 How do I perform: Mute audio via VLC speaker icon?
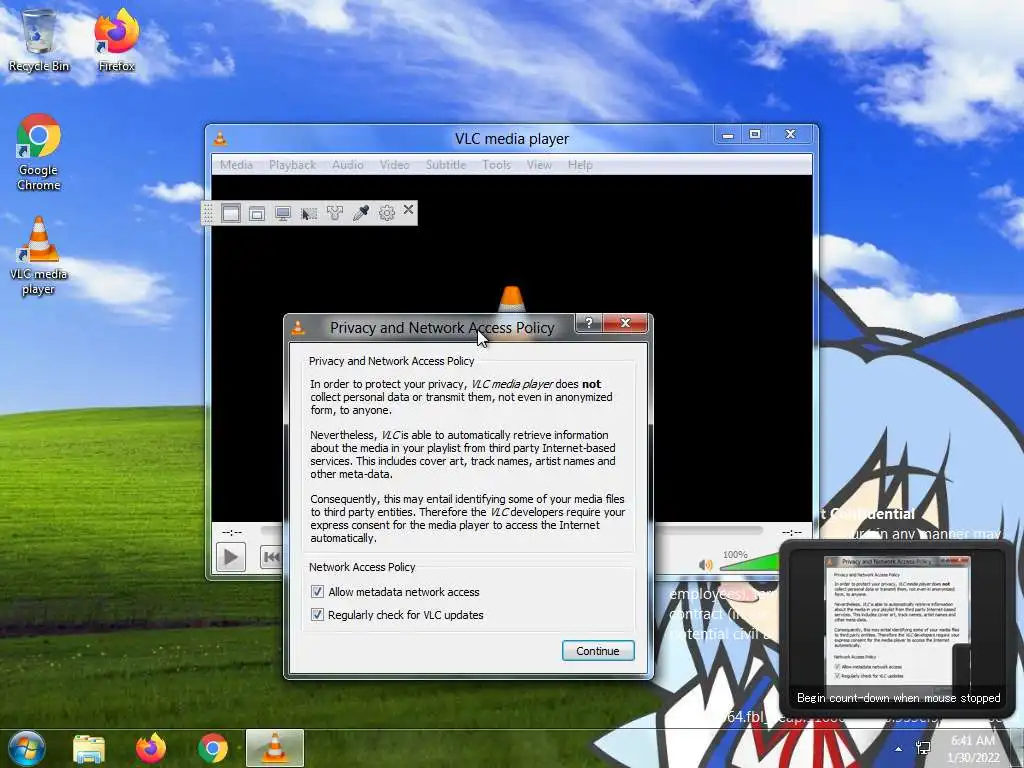[706, 565]
